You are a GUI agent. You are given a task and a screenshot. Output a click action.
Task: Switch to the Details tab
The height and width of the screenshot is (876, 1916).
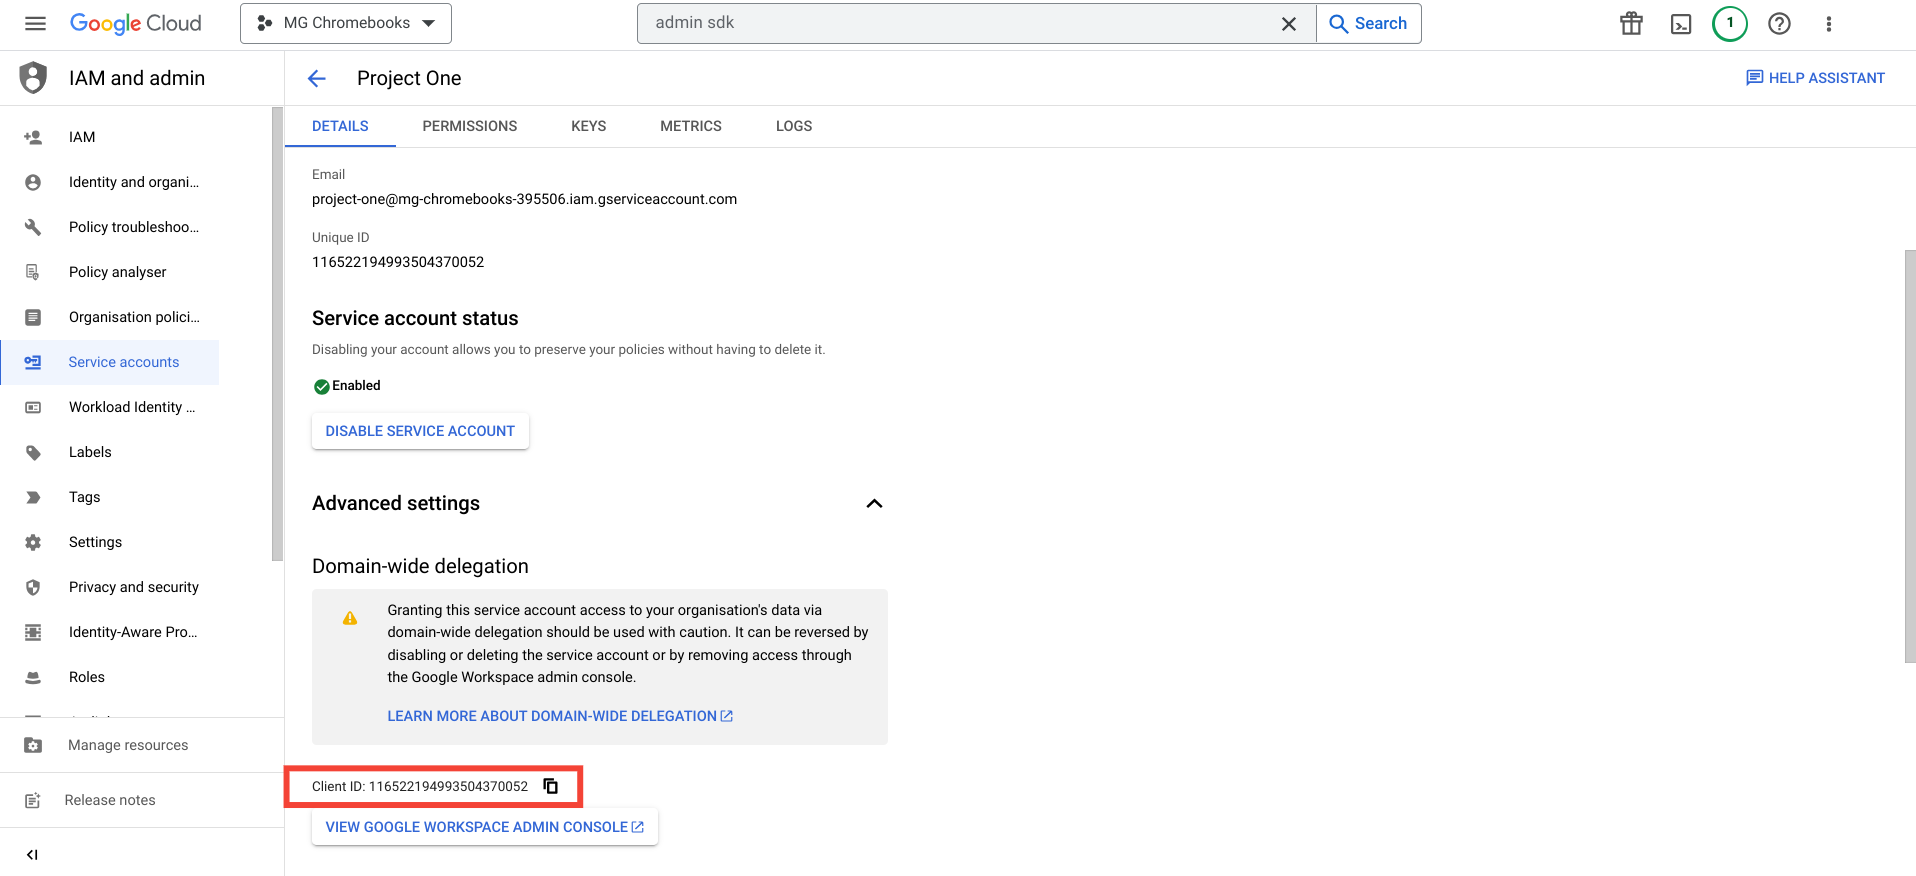340,126
